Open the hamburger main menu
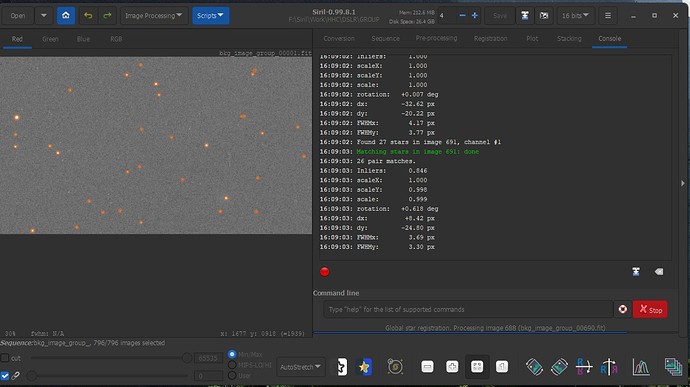690x387 pixels. (608, 15)
